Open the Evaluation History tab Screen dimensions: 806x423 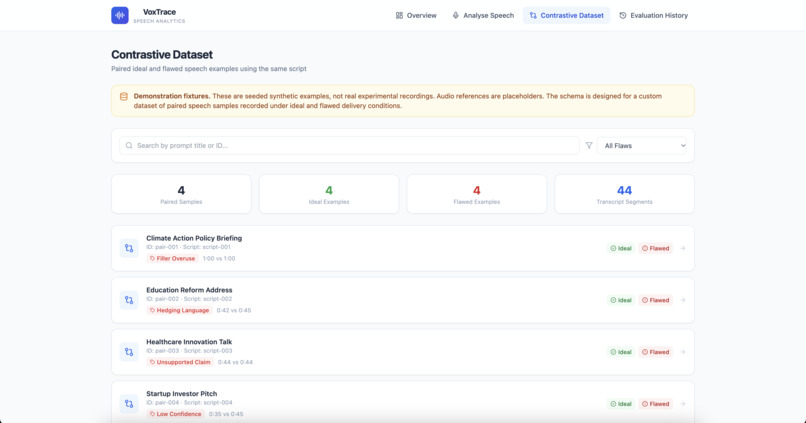(x=653, y=15)
